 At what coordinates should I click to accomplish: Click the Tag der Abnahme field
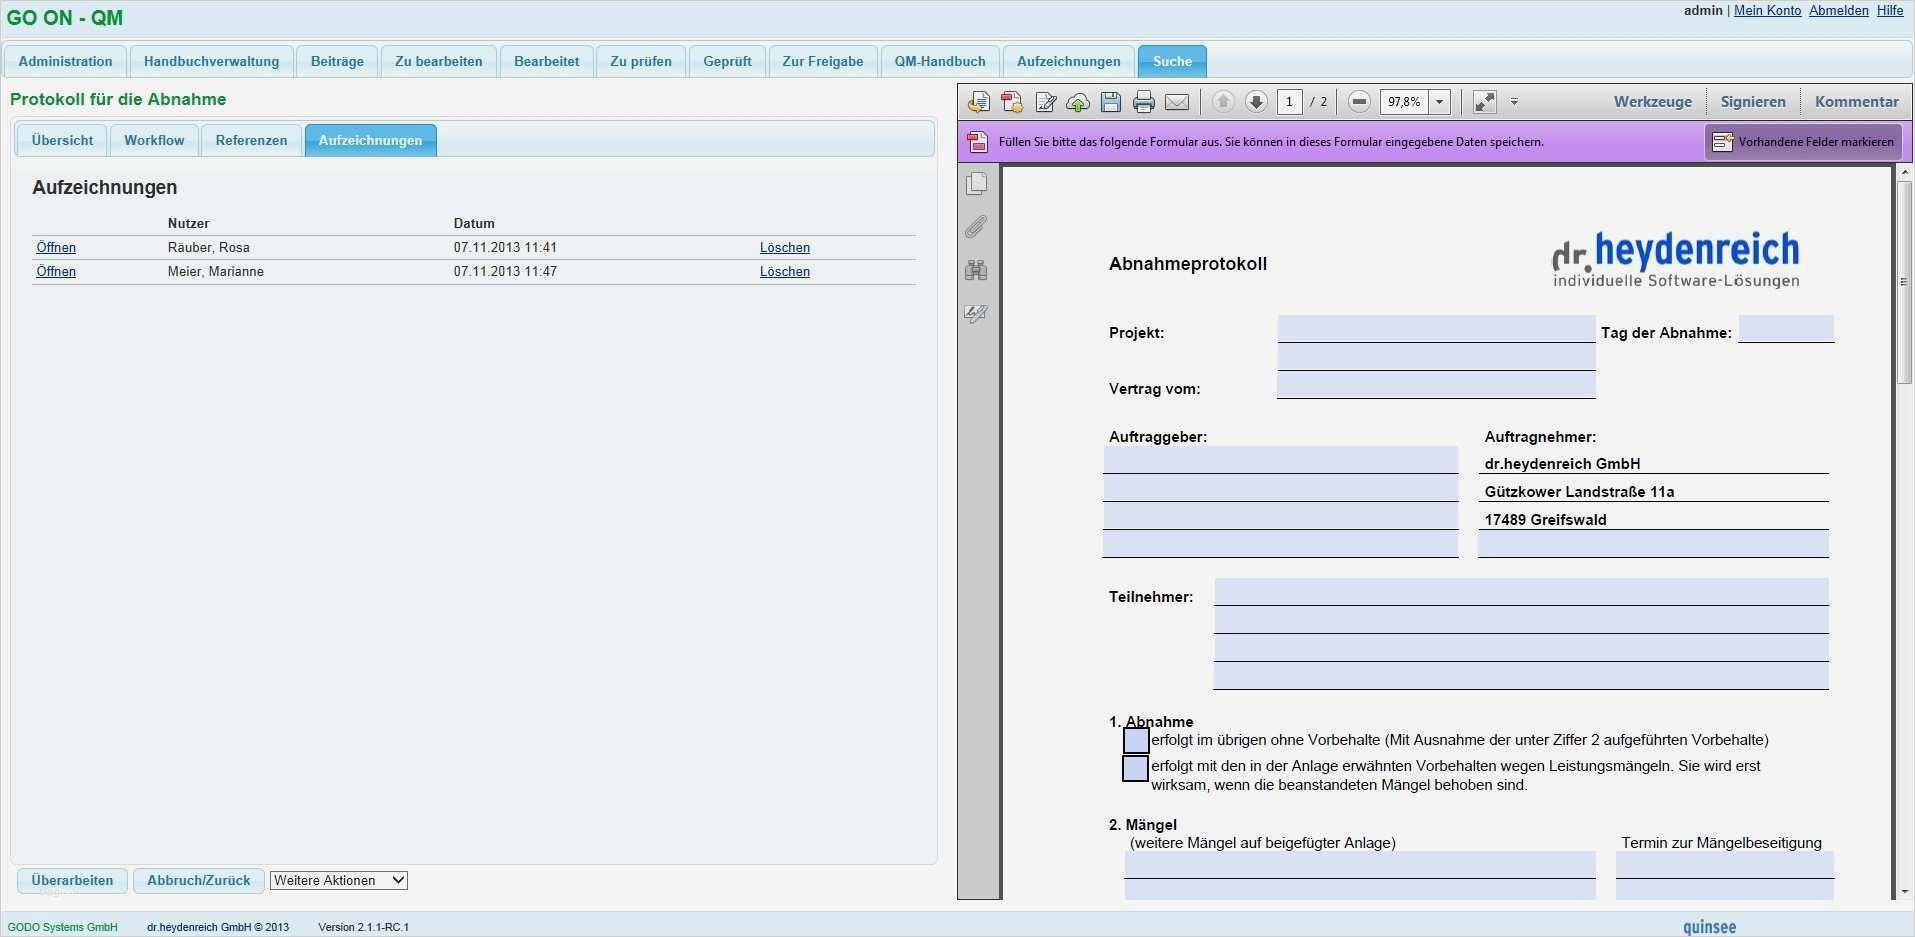pyautogui.click(x=1786, y=329)
